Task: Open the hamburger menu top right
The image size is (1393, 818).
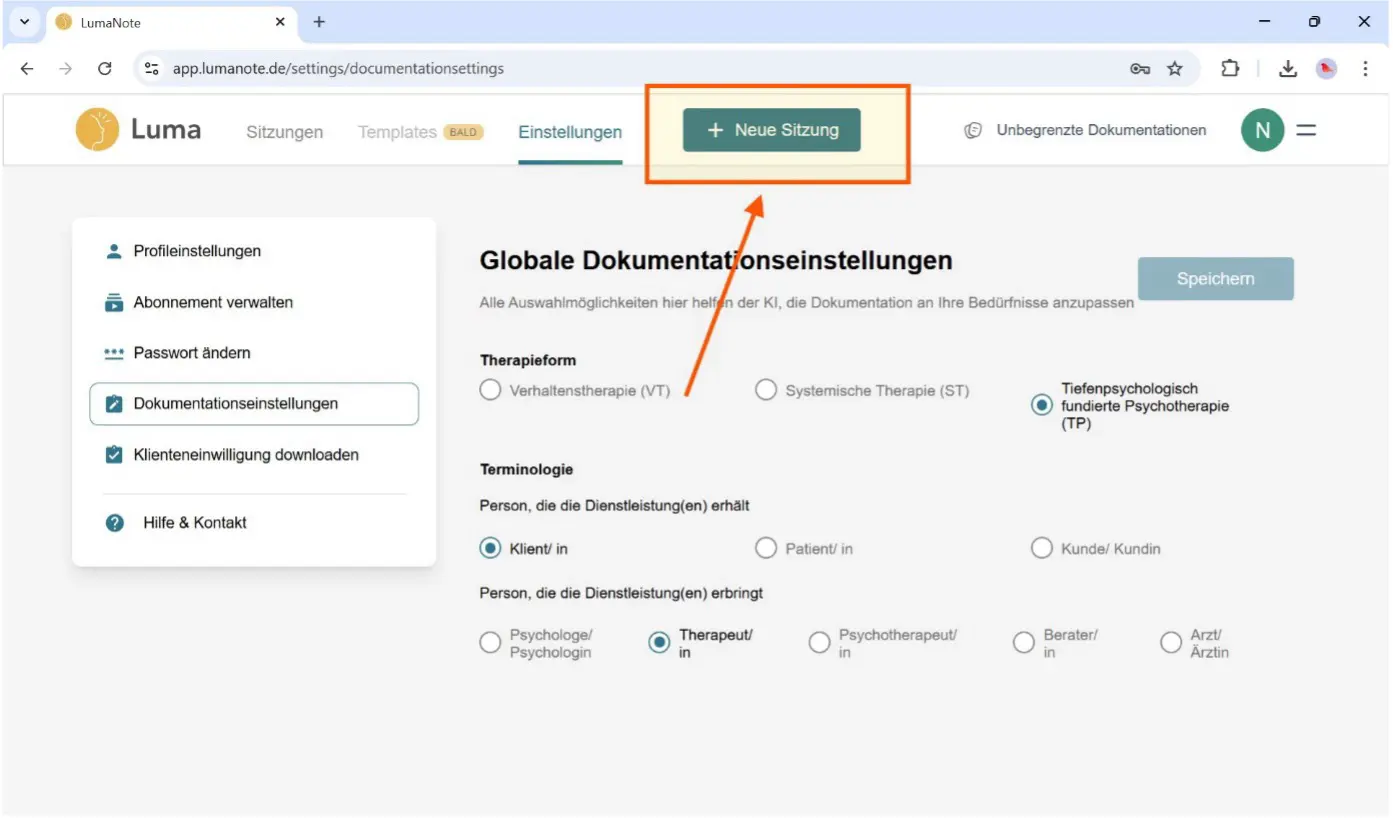Action: click(x=1307, y=129)
